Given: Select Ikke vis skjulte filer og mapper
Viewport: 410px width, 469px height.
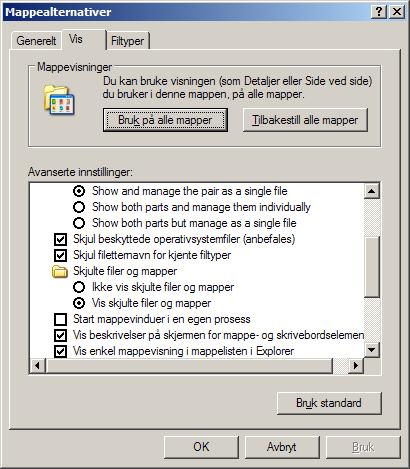Looking at the screenshot, I should [79, 287].
